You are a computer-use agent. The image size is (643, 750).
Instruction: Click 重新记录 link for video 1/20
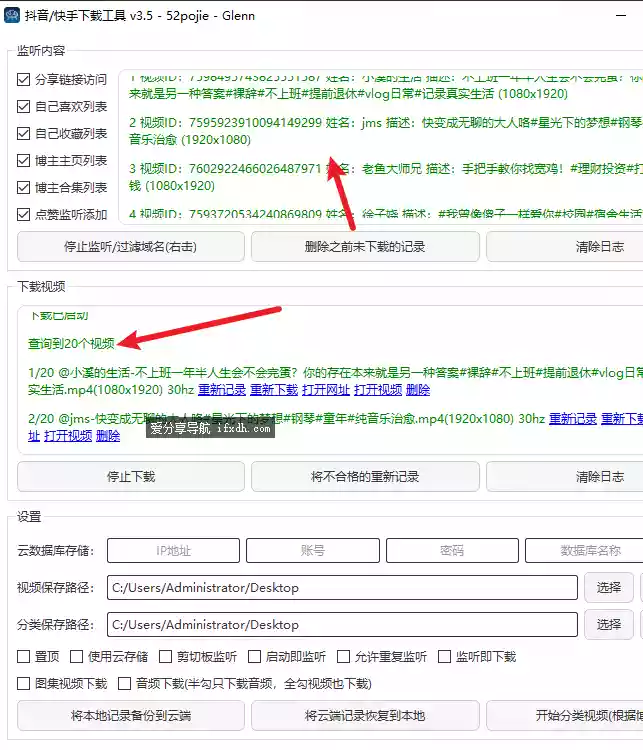pyautogui.click(x=222, y=390)
